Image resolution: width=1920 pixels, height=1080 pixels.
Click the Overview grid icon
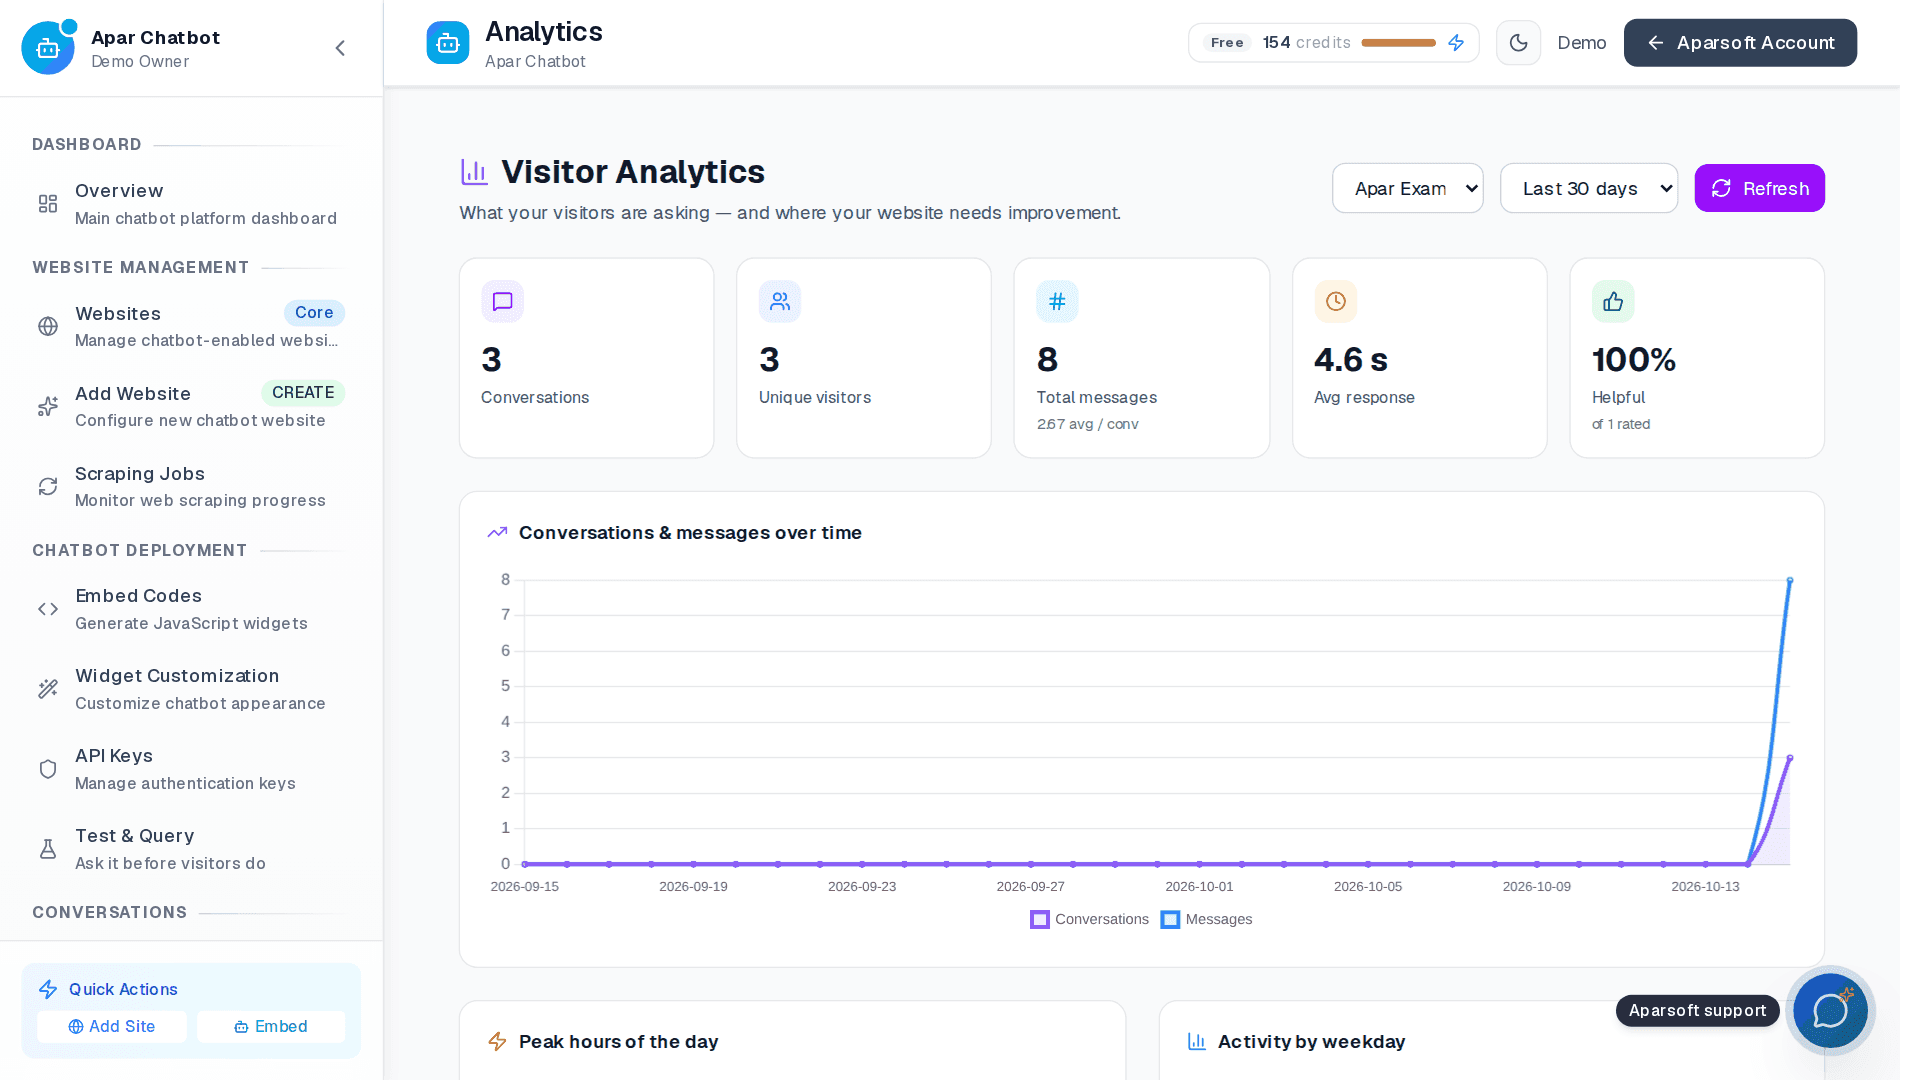48,204
